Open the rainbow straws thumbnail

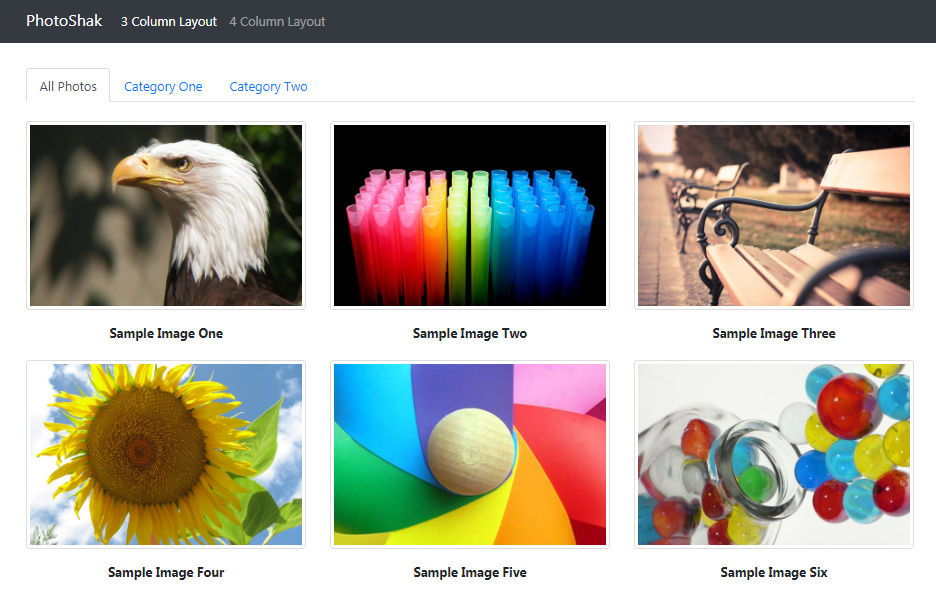coord(470,215)
